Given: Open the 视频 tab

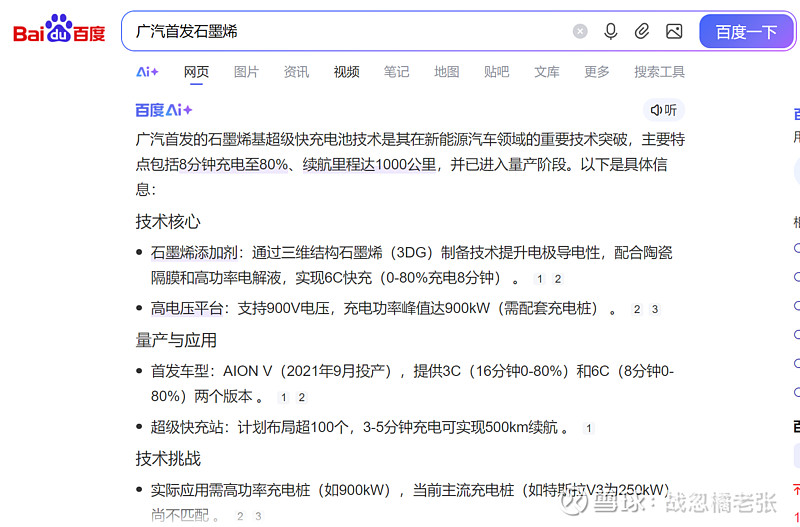Looking at the screenshot, I should (346, 72).
